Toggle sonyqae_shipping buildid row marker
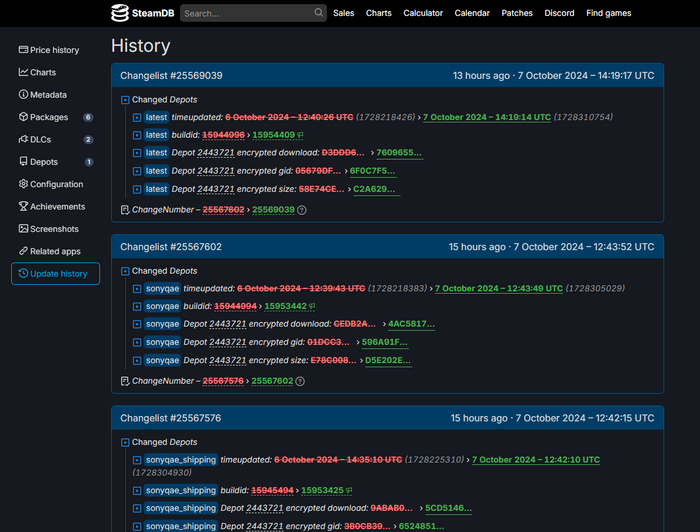 pos(137,491)
